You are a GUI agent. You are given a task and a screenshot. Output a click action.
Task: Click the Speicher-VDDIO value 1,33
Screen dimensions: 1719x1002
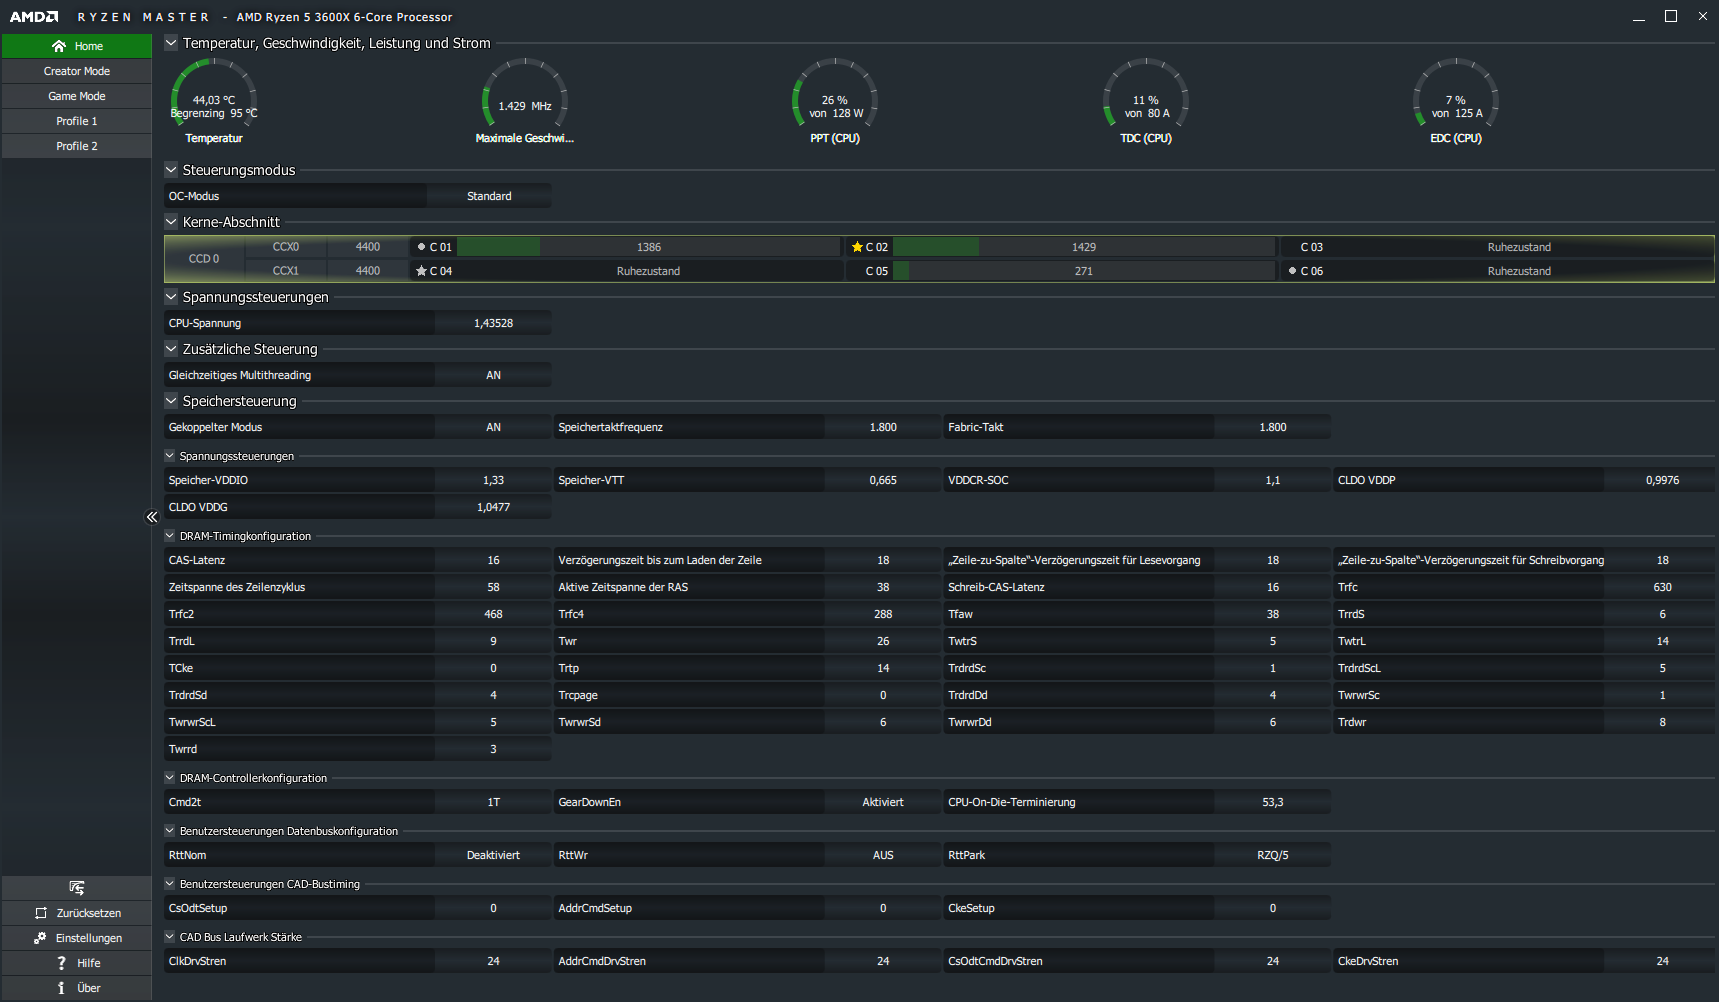point(493,480)
